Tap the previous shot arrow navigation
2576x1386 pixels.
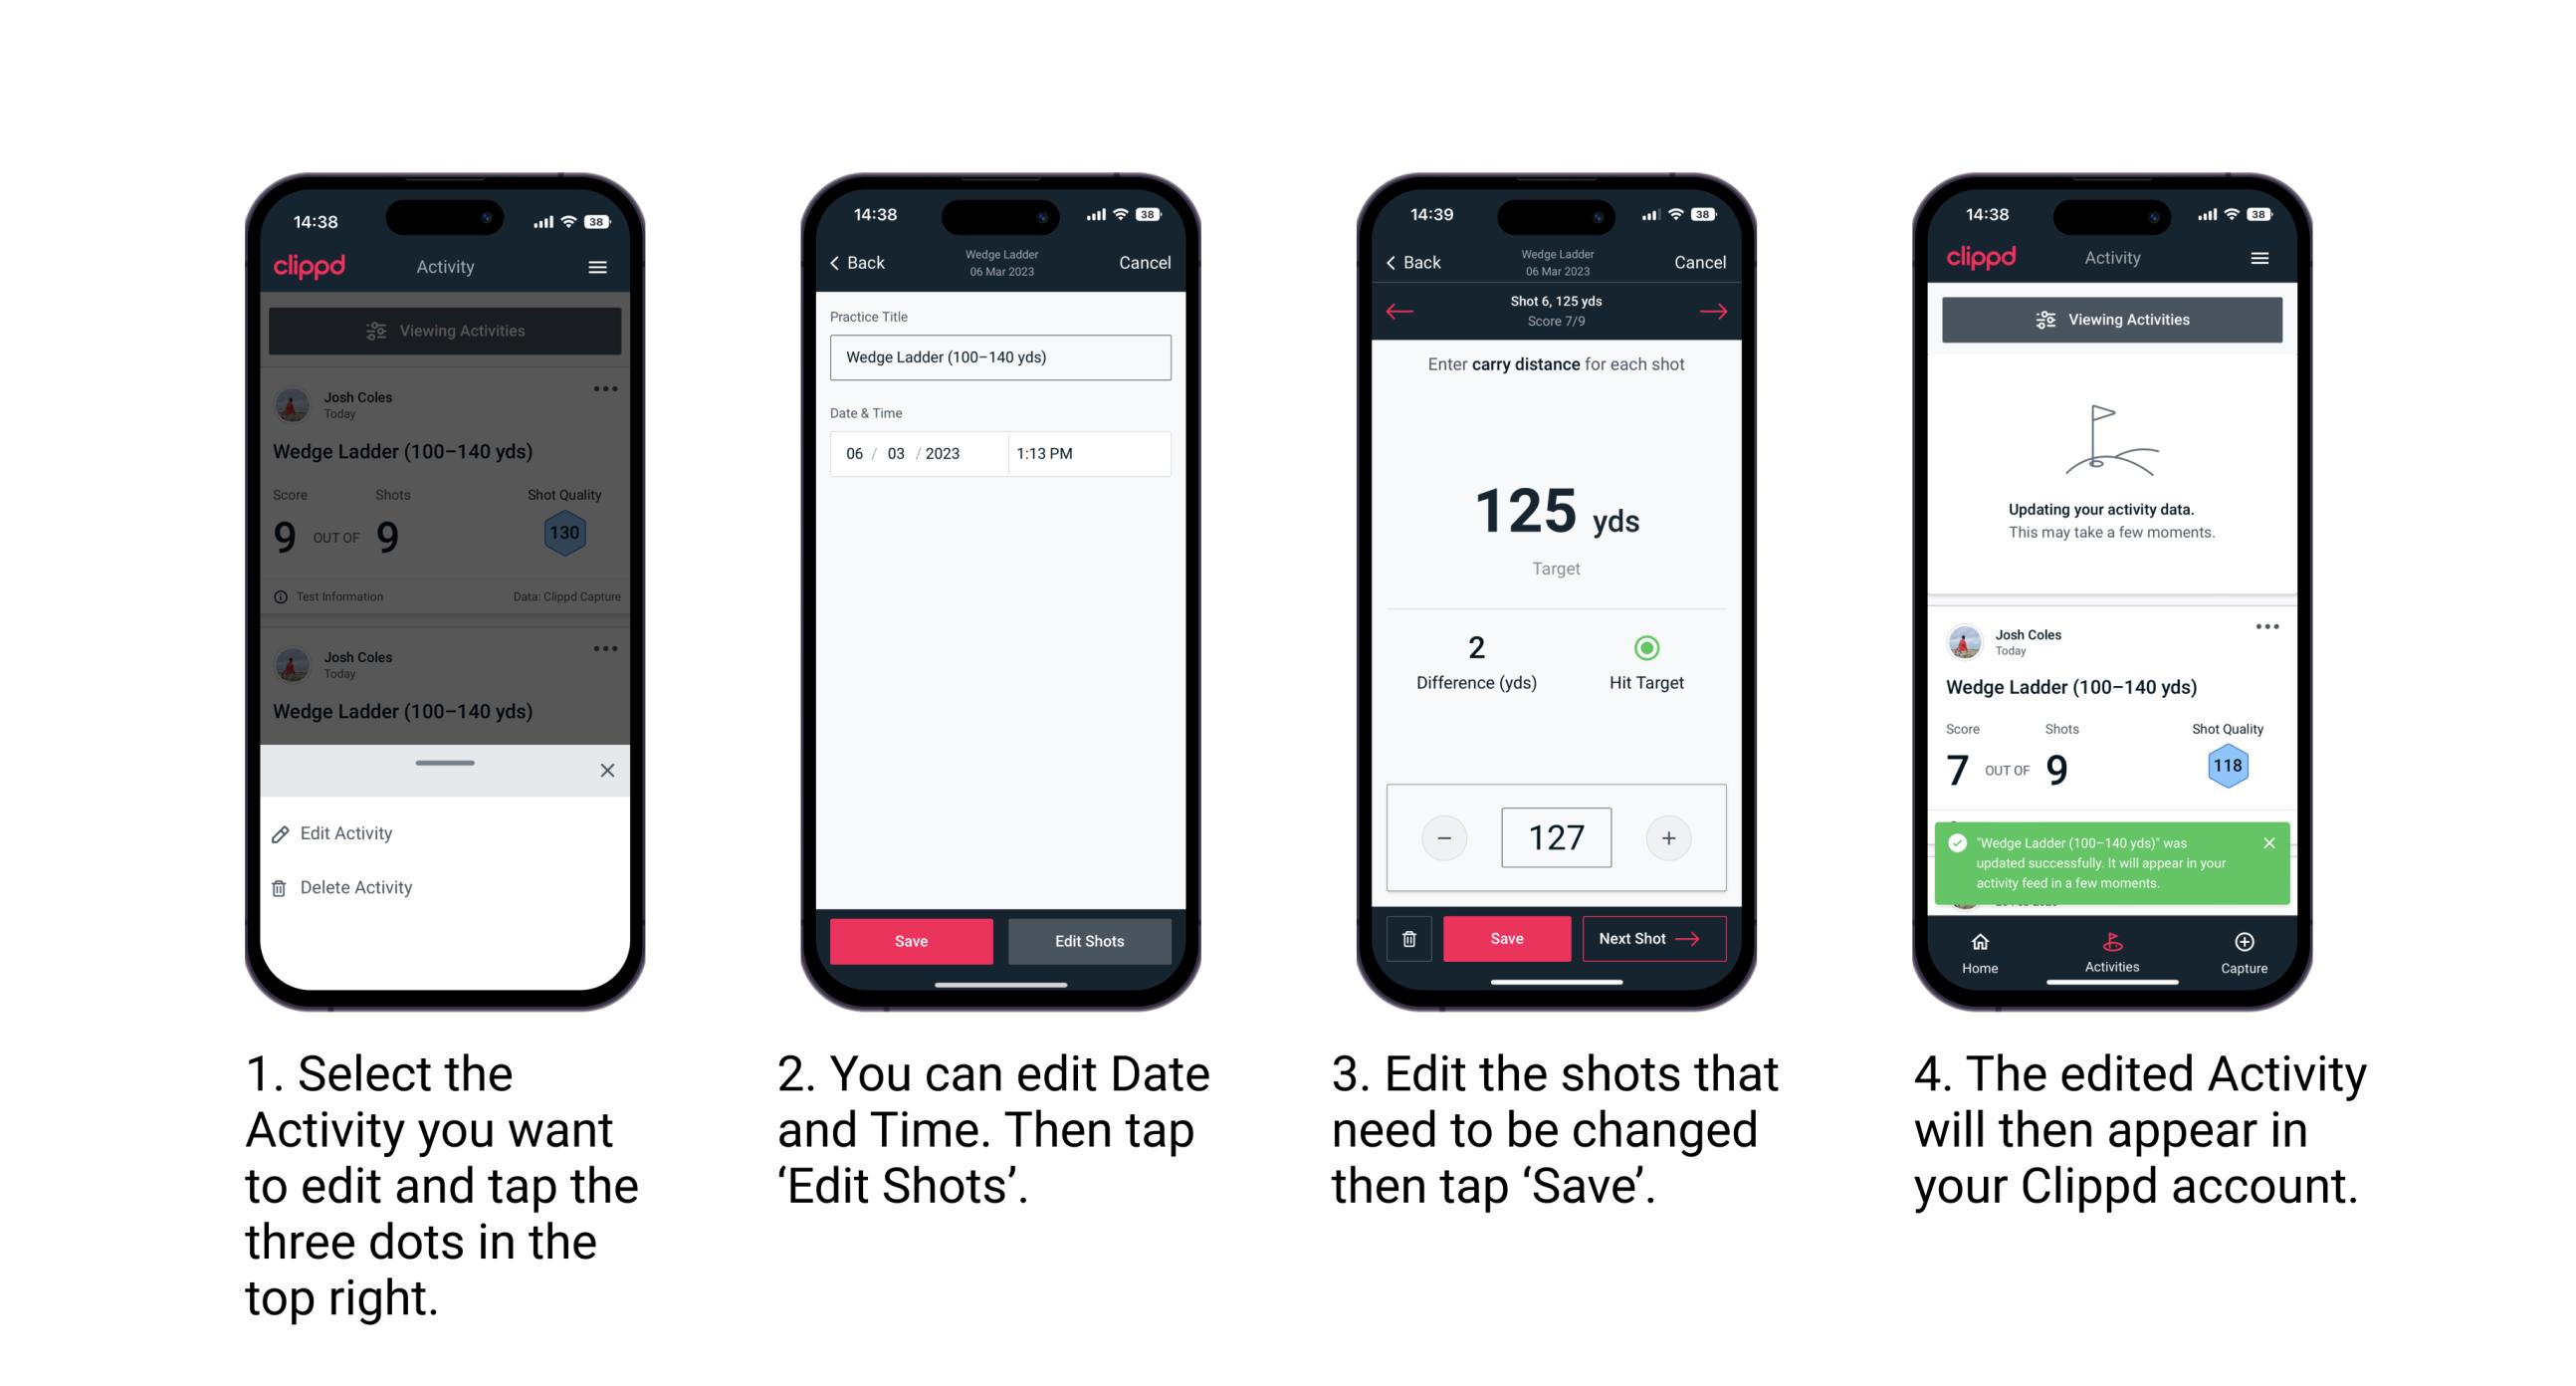[x=1397, y=311]
